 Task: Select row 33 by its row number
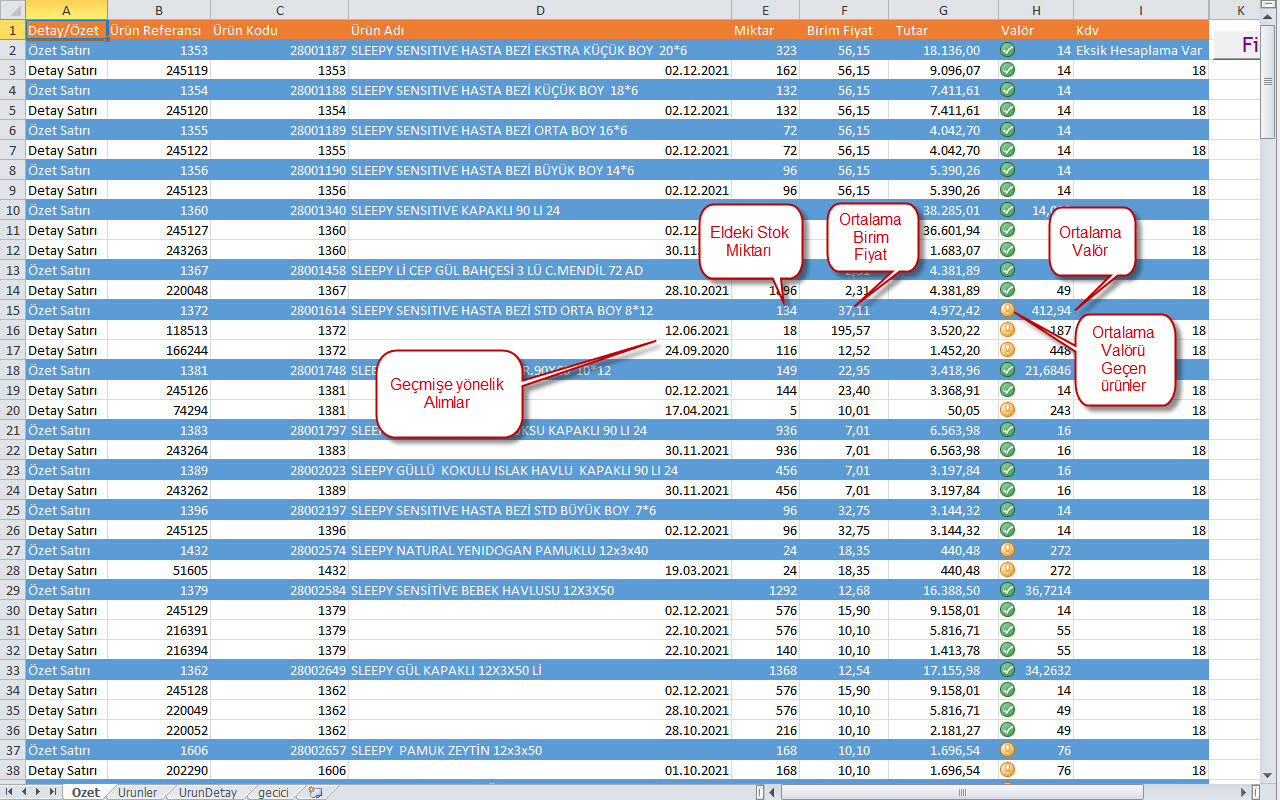12,670
